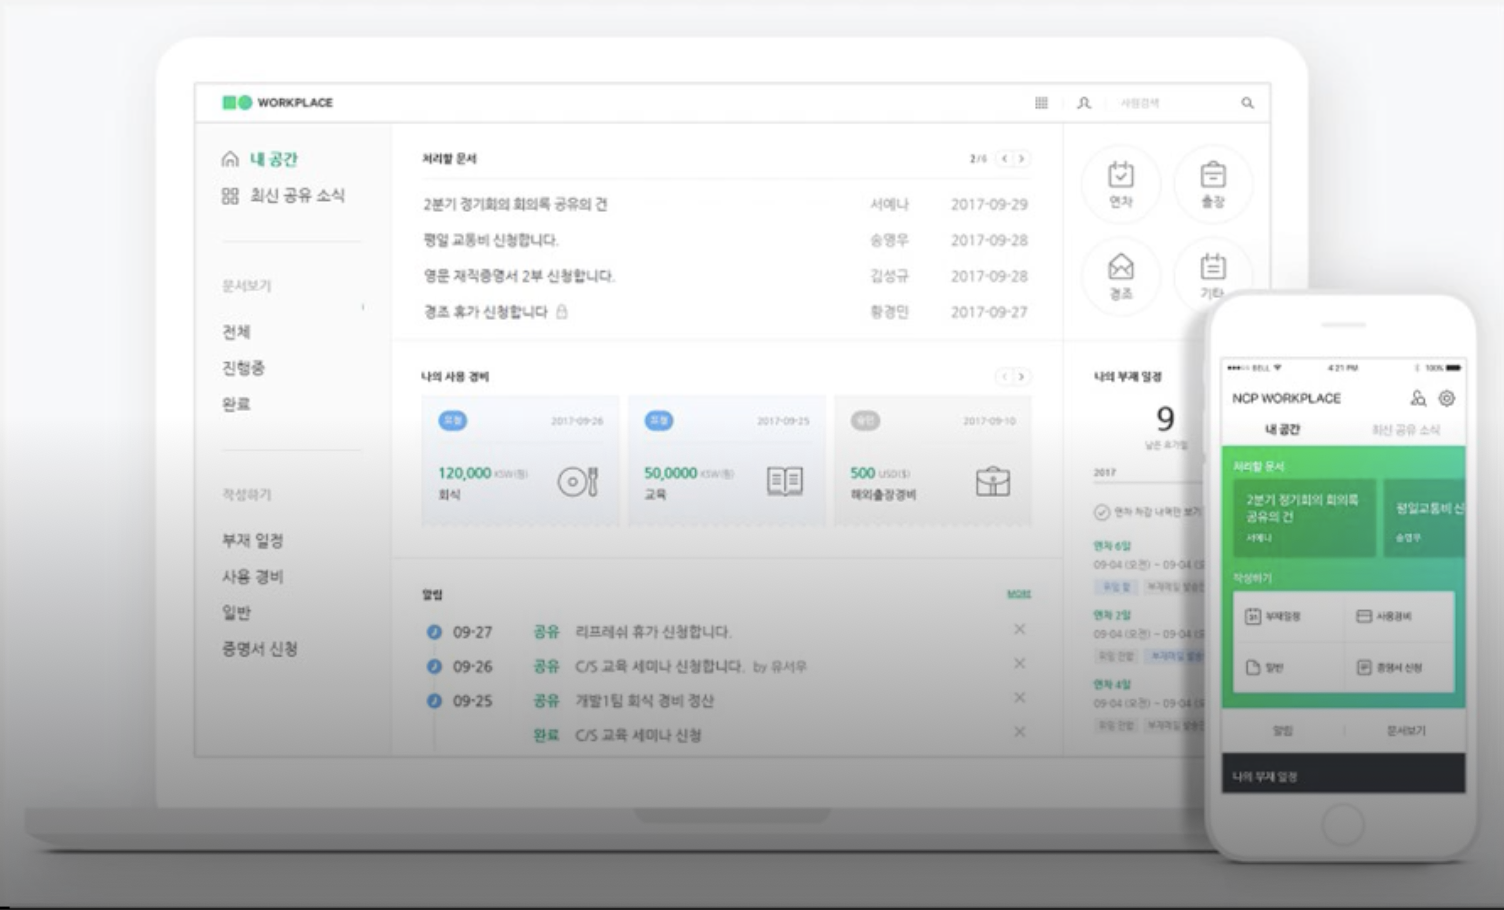Click the 120,000 회식 expense card

pyautogui.click(x=520, y=460)
